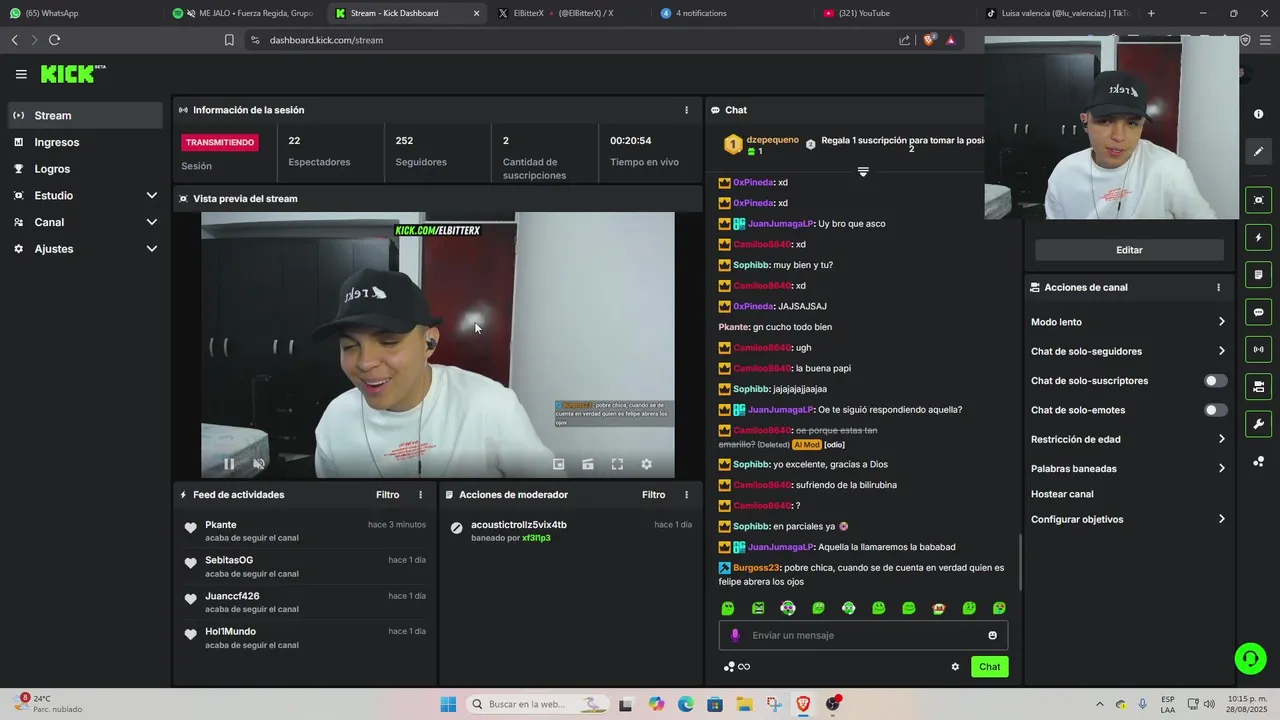
Task: Click username Burgoss23 in the chat
Action: [754, 567]
